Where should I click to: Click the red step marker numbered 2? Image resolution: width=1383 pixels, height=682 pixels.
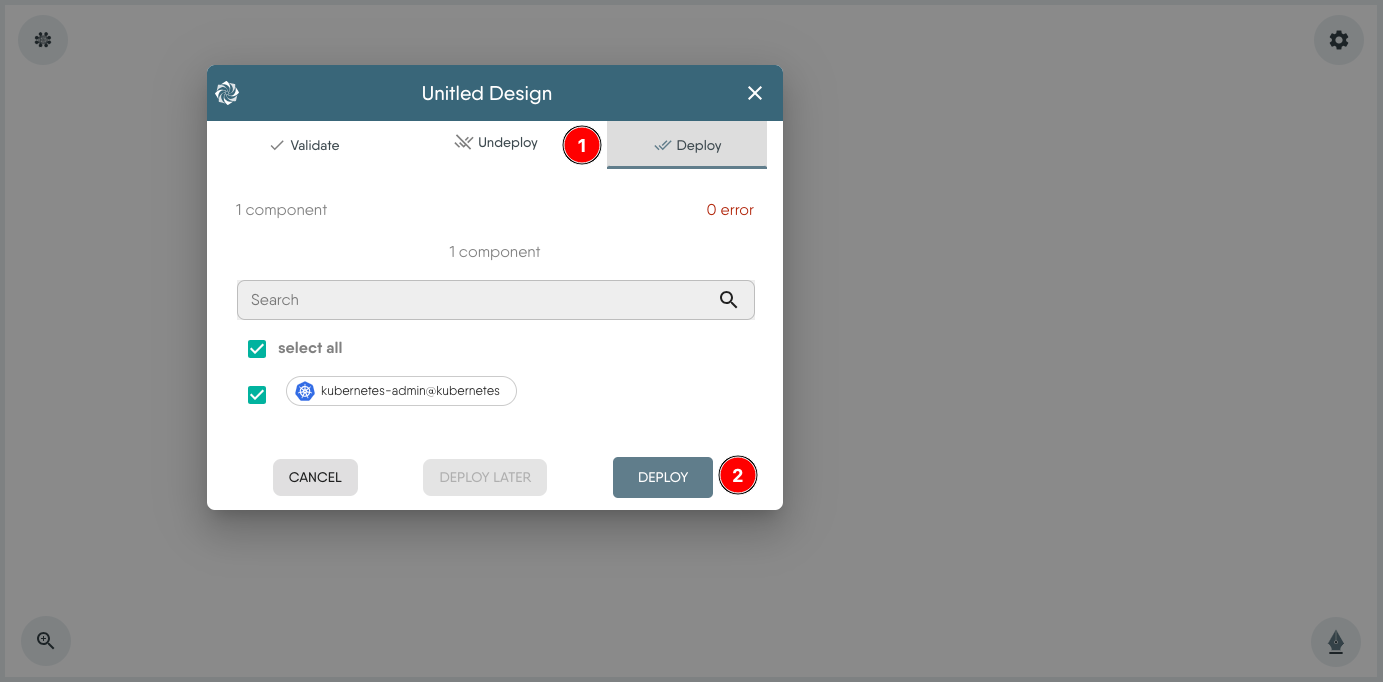click(x=738, y=476)
